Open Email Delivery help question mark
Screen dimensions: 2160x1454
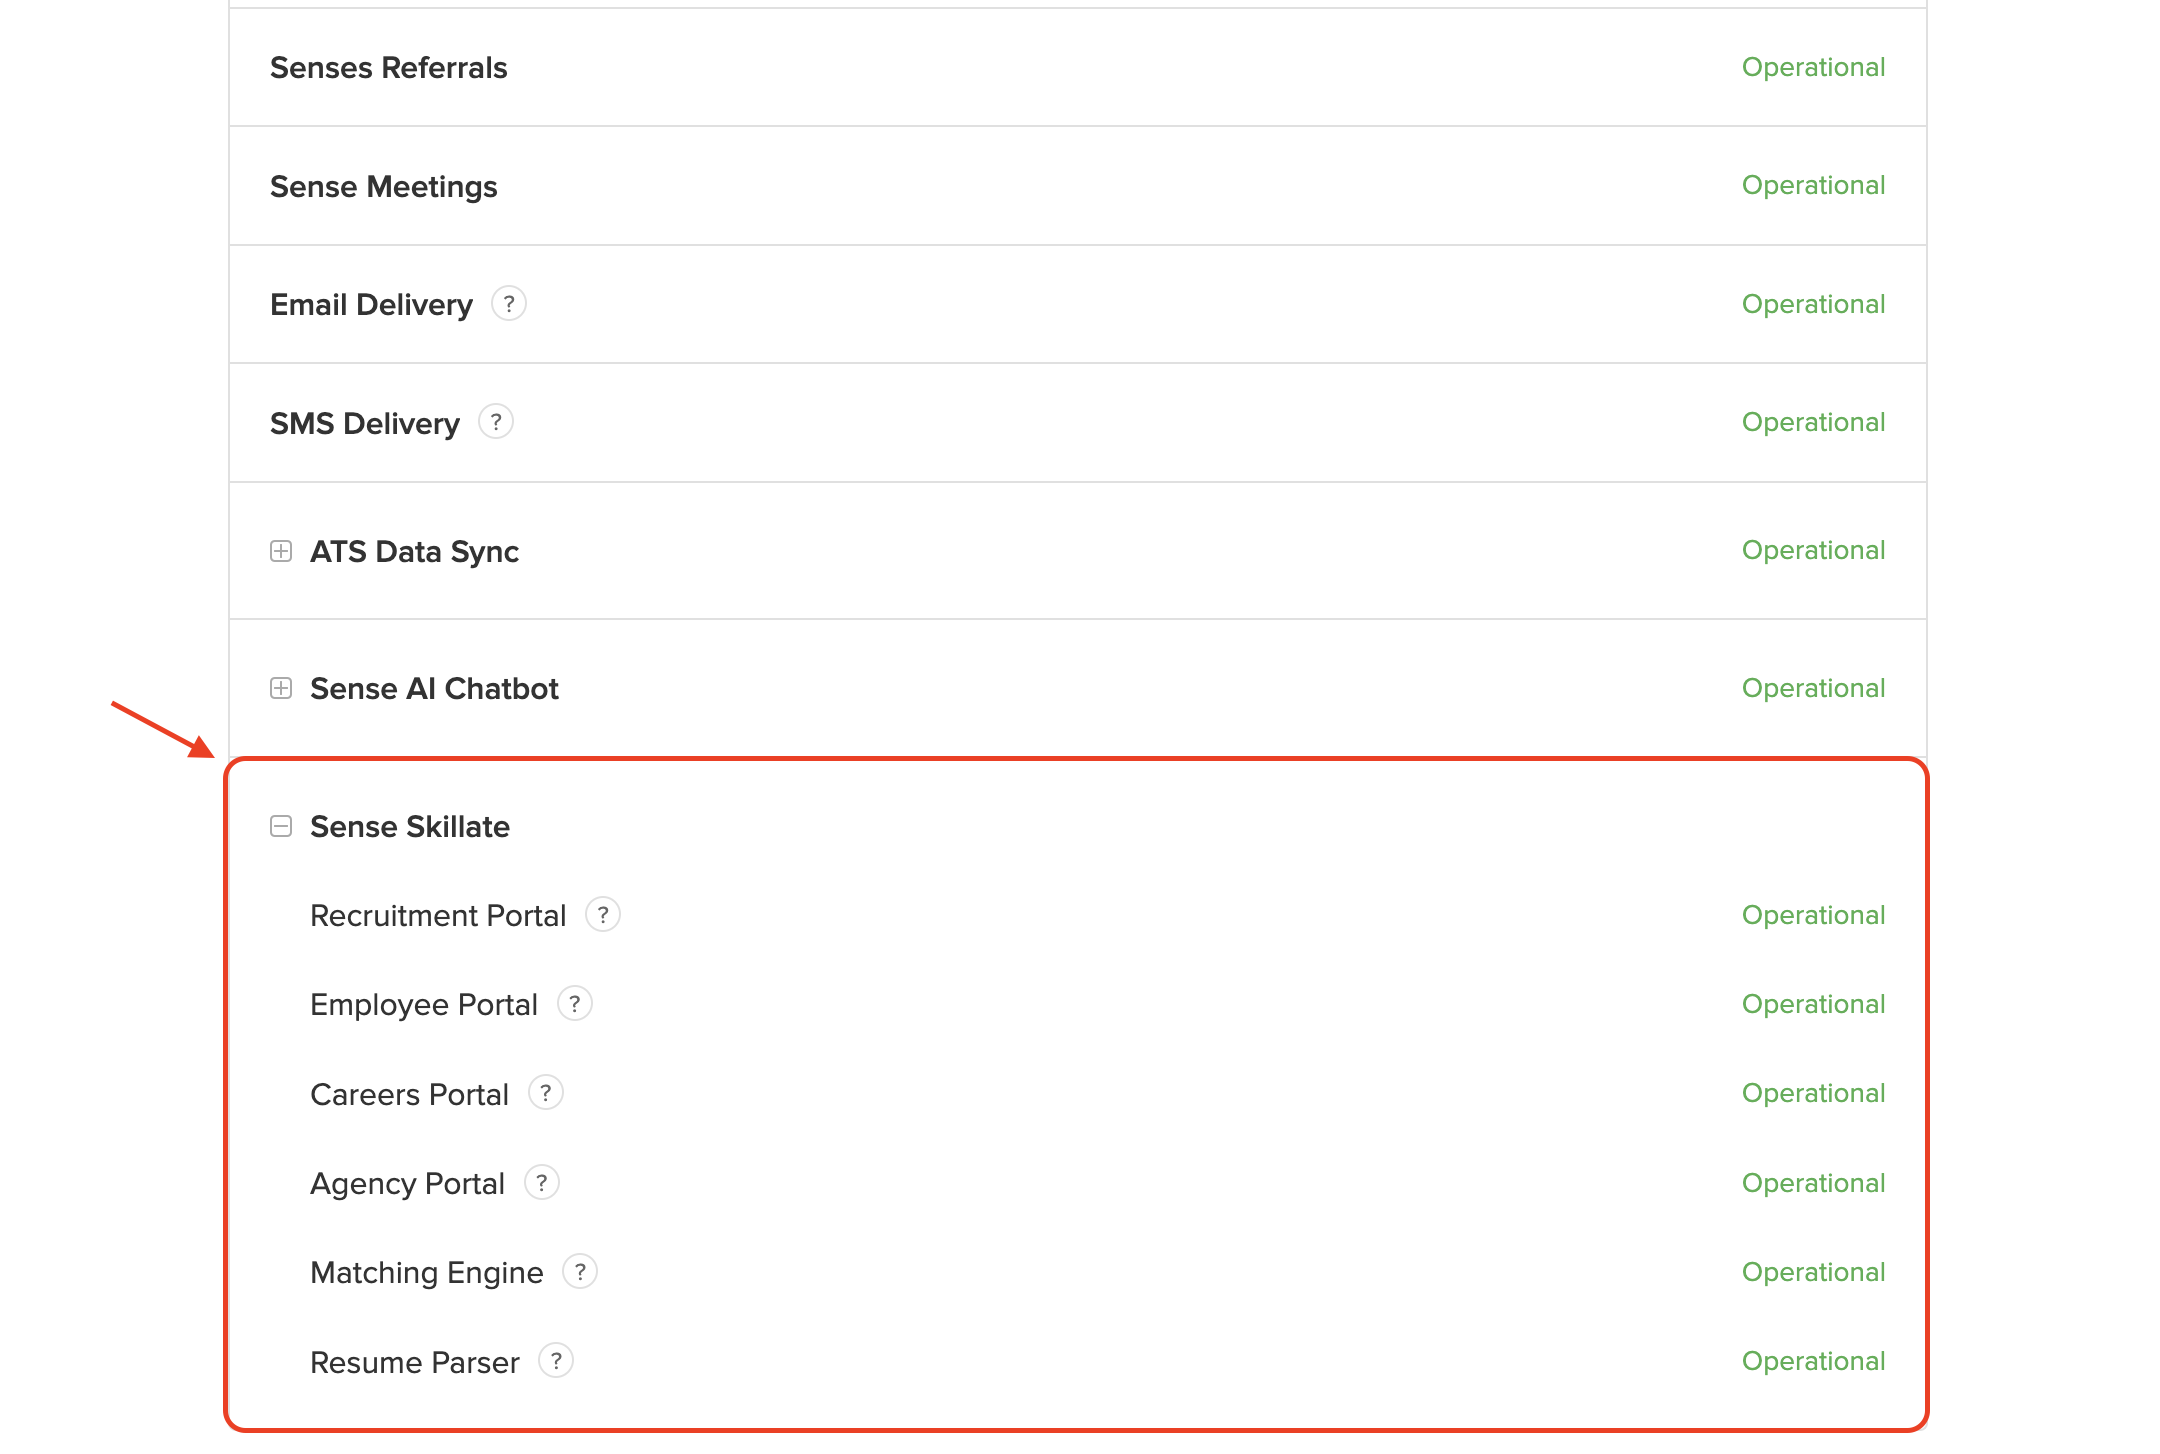click(509, 303)
